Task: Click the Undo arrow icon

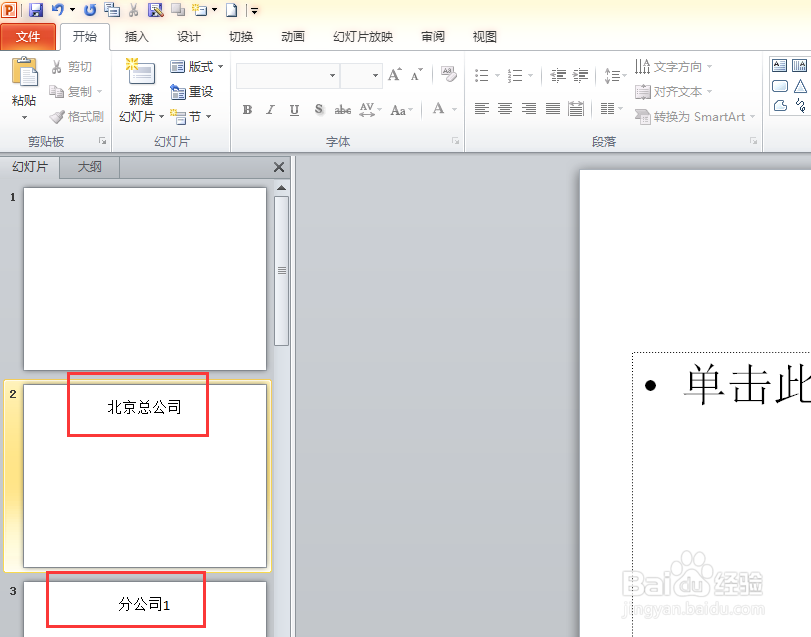Action: tap(58, 10)
